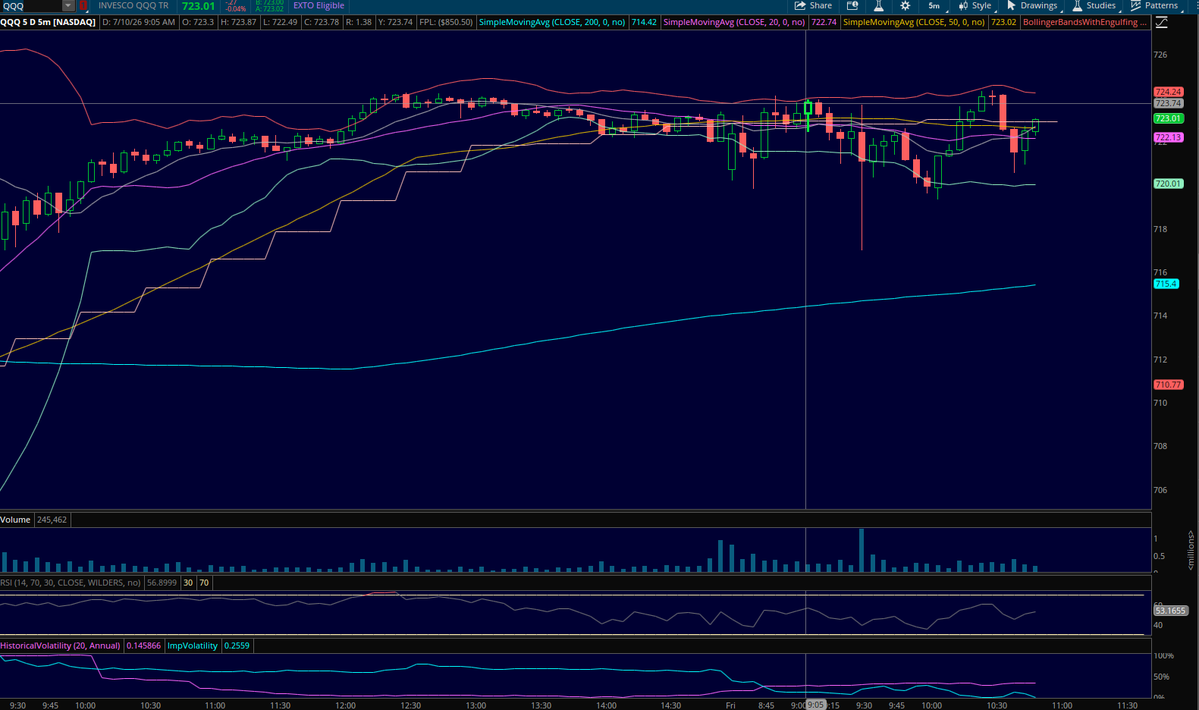Click the QQQ symbol input field
This screenshot has height=710, width=1199.
coord(31,5)
